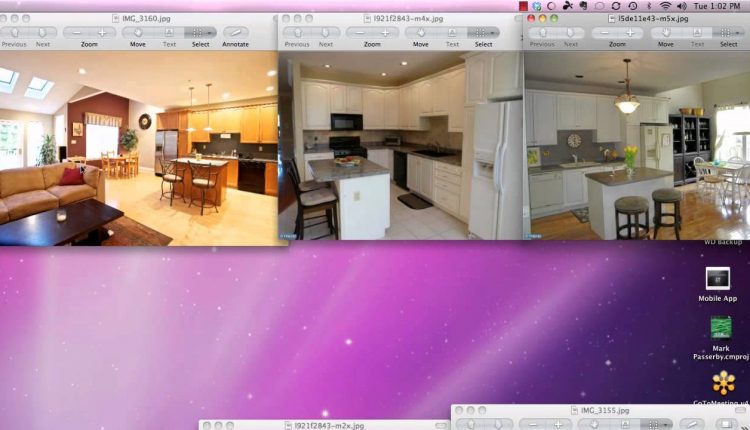Screen dimensions: 750x430
Task: Open Time Machine menu bar icon
Action: point(632,6)
